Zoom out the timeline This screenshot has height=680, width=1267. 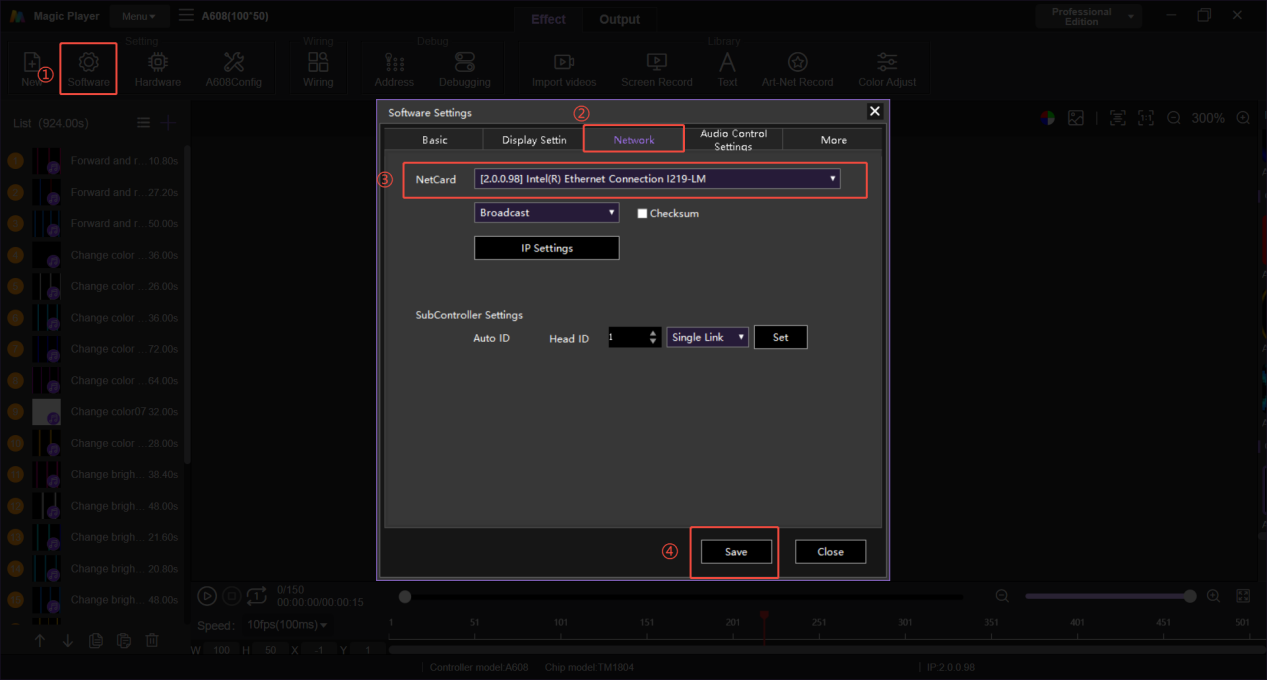click(x=1002, y=596)
